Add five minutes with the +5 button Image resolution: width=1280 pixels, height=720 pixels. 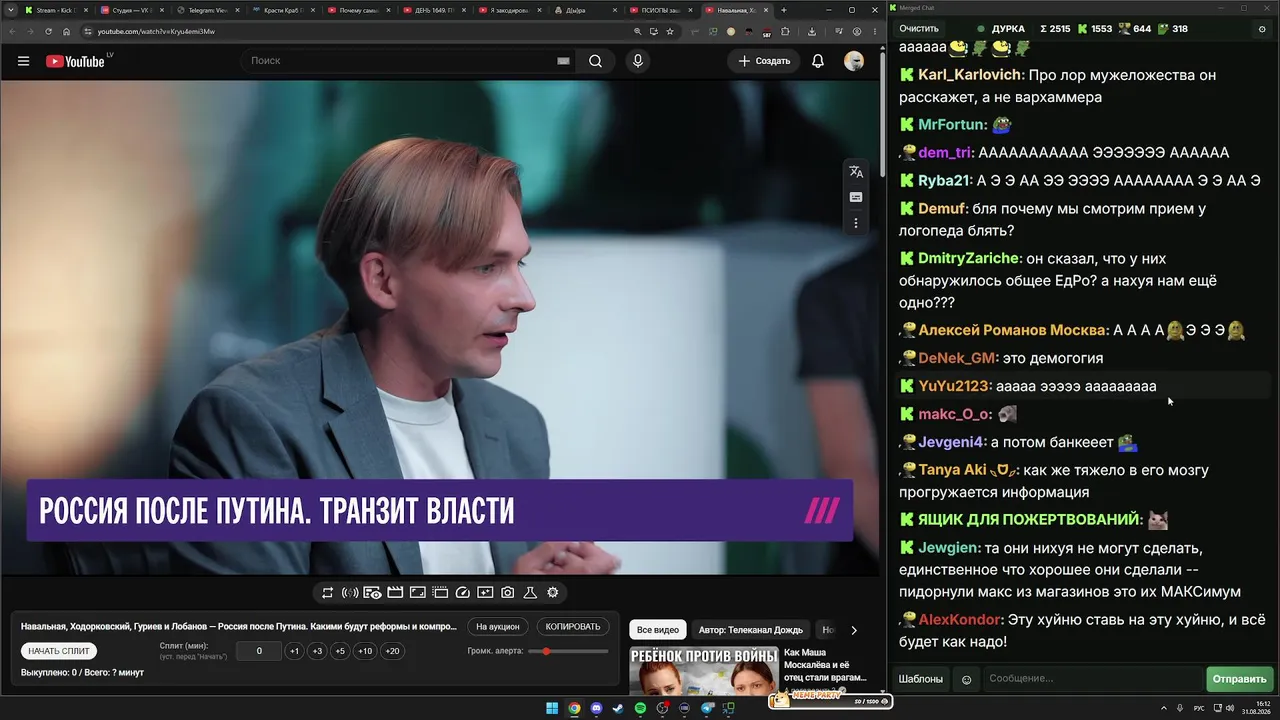coord(340,651)
